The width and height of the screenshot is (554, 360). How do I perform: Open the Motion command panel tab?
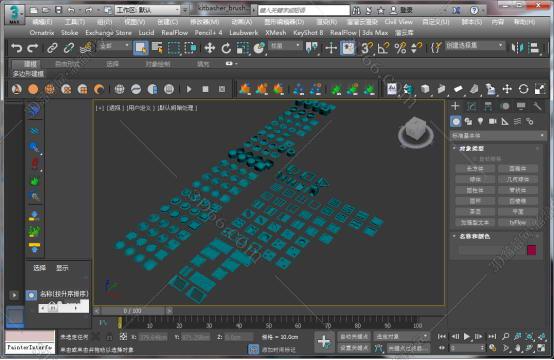point(505,106)
